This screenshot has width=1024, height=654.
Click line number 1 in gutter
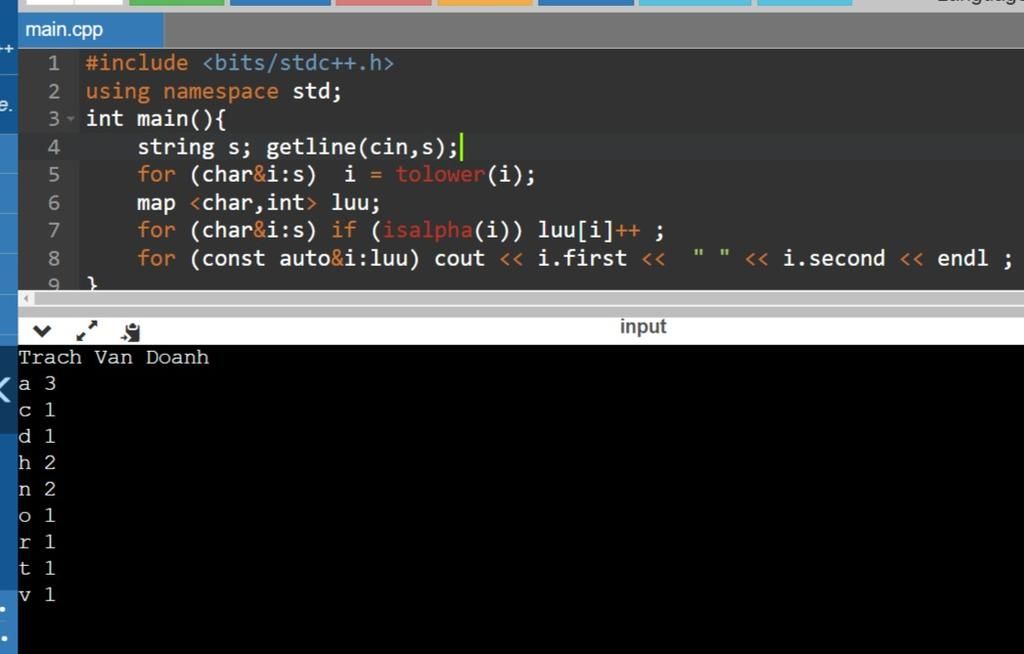54,63
